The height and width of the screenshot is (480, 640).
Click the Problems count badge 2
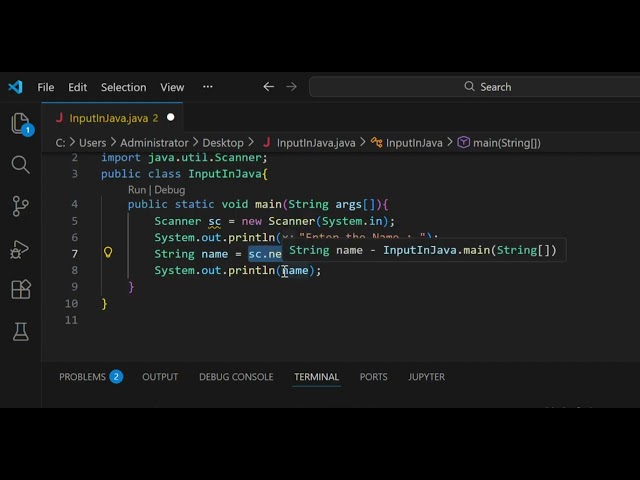pyautogui.click(x=116, y=377)
